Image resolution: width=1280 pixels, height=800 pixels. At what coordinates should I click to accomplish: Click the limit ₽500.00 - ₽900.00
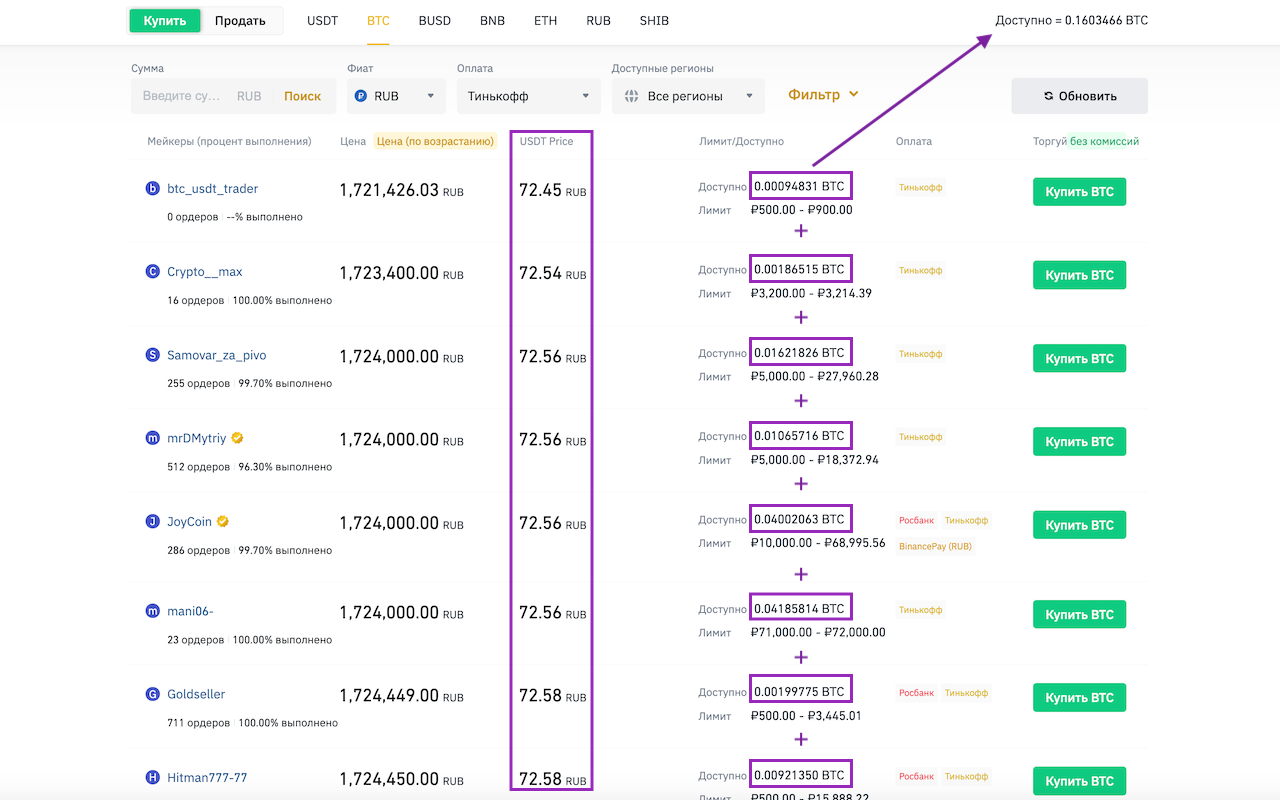click(801, 210)
